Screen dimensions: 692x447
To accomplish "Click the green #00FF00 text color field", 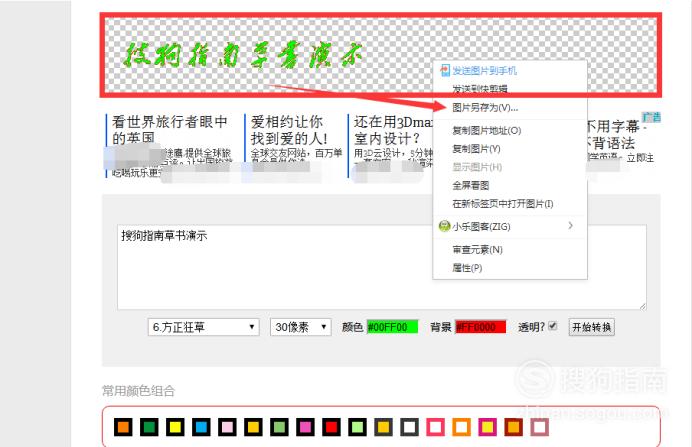I will 392,327.
